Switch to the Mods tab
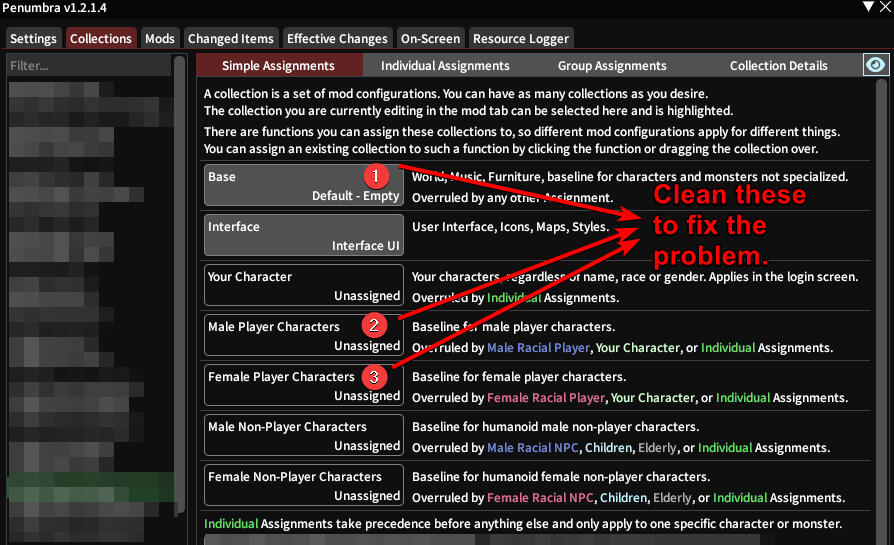894x545 pixels. (x=160, y=39)
